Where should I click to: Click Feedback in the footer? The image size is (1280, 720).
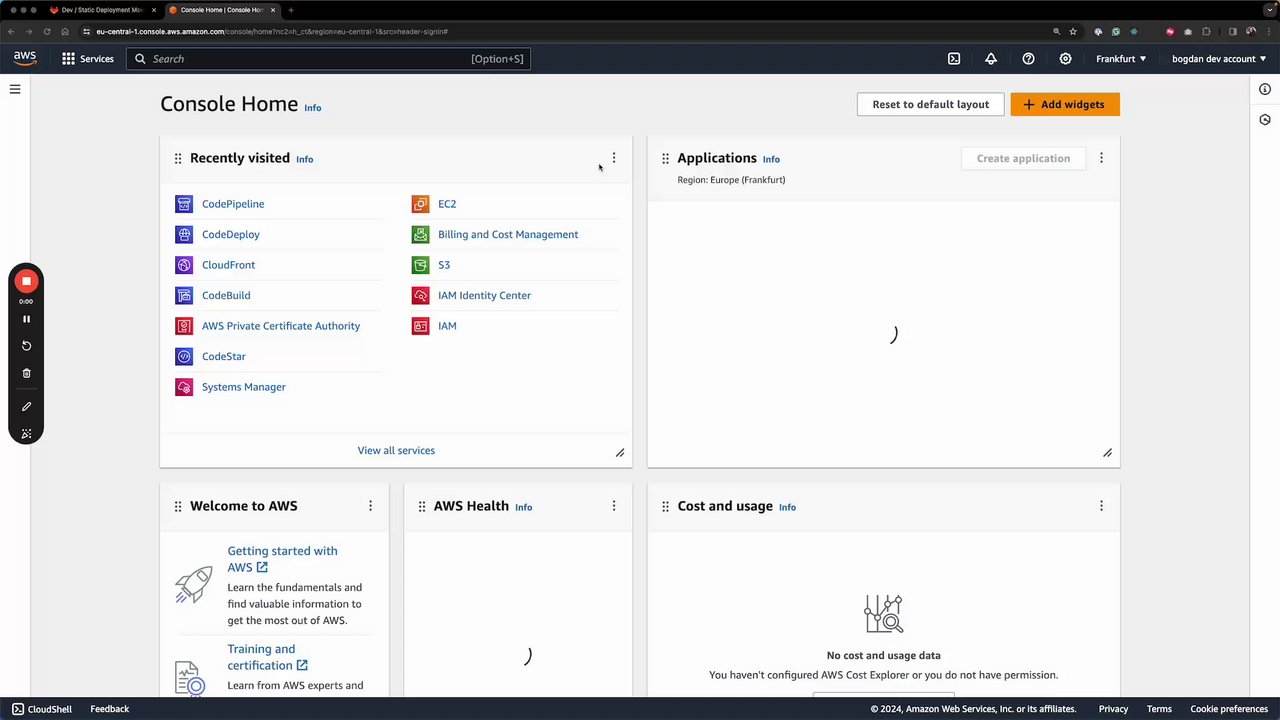[x=110, y=709]
